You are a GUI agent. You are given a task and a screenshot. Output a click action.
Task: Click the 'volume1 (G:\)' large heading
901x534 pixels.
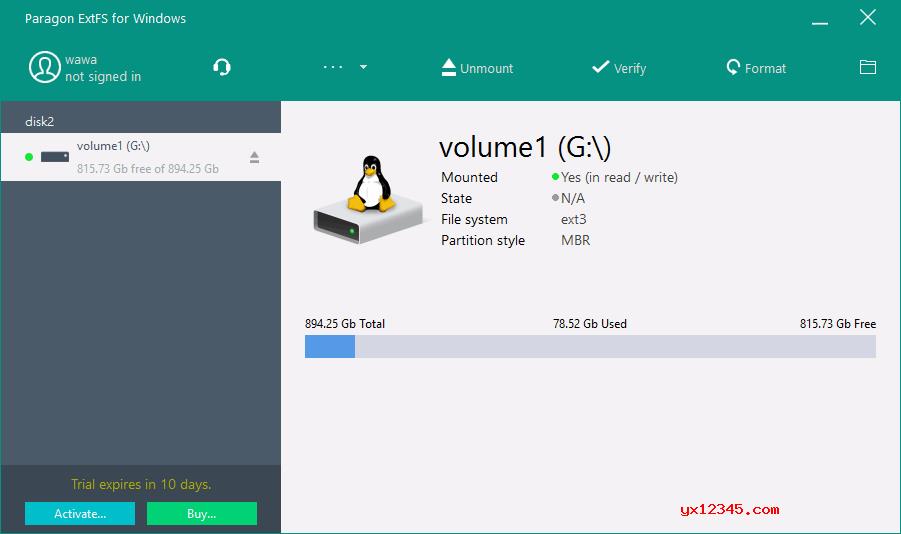(525, 148)
